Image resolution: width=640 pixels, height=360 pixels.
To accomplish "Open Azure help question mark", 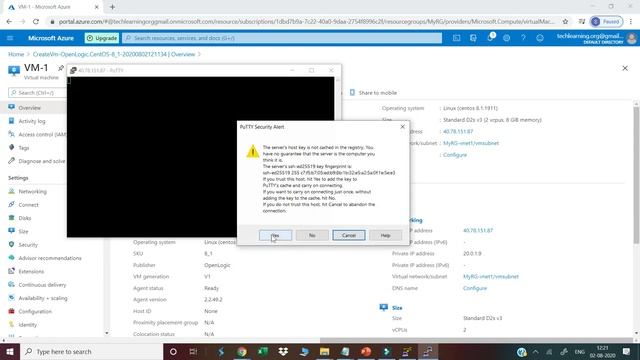I will [523, 38].
